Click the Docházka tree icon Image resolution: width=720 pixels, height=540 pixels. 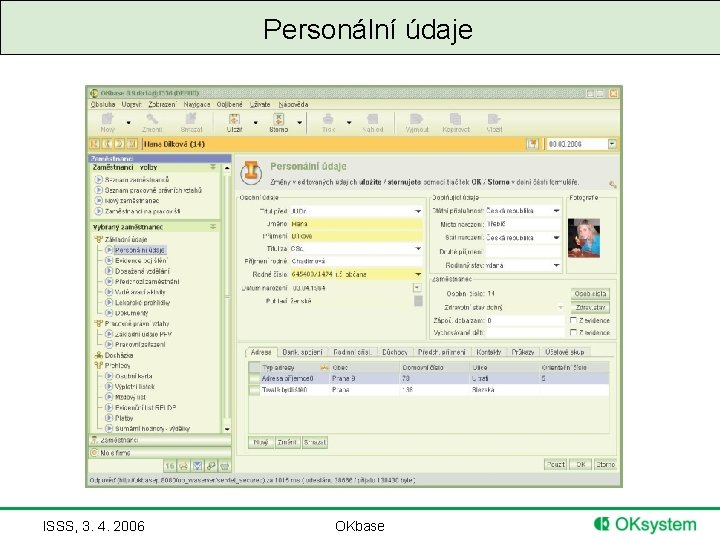[98, 355]
